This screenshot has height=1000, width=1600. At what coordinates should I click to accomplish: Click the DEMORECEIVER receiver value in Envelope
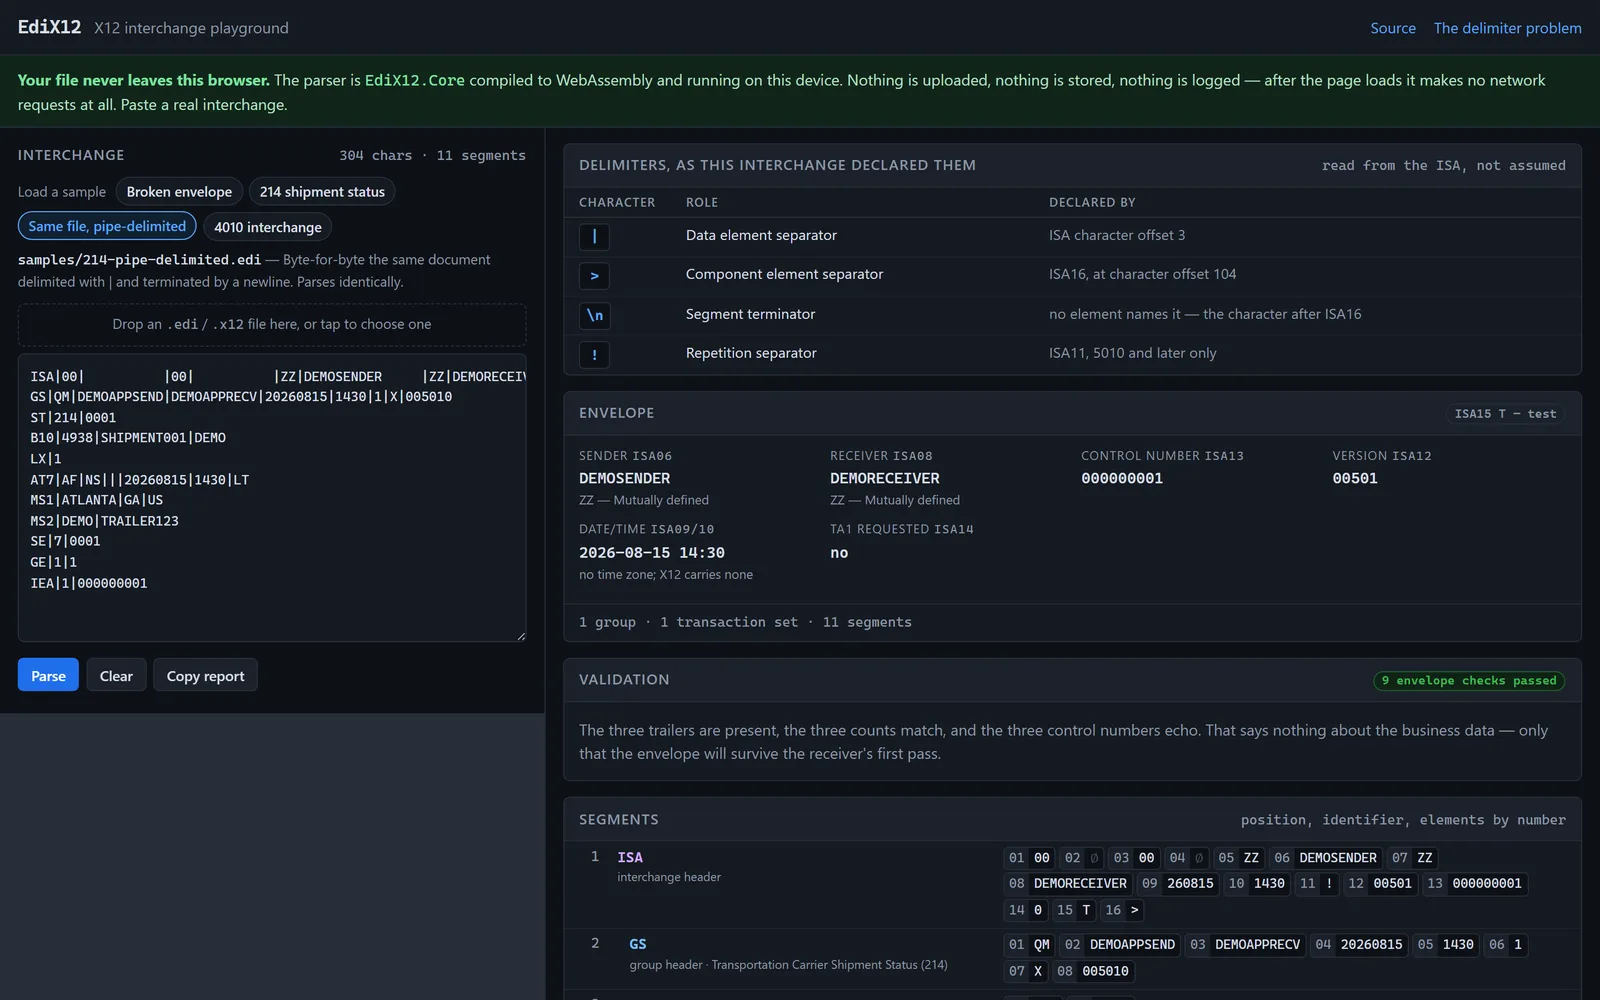885,478
